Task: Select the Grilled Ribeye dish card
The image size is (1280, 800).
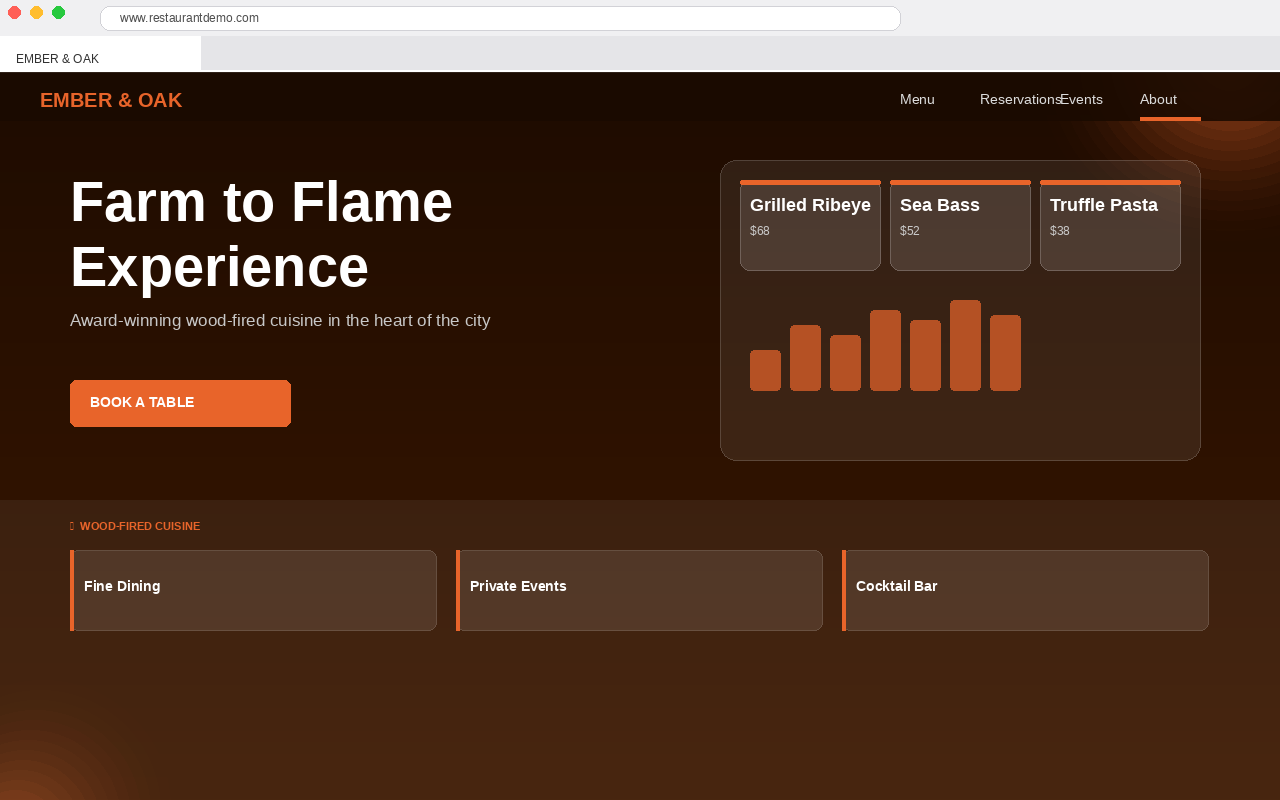Action: pyautogui.click(x=810, y=226)
